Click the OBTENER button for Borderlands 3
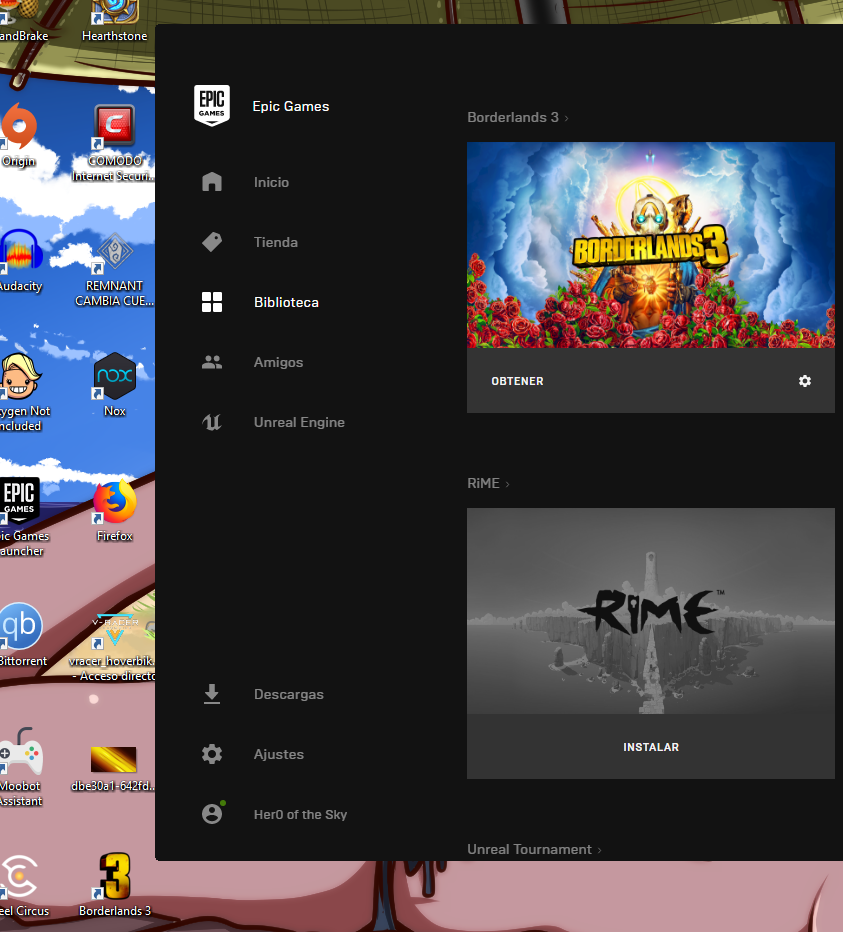 [x=517, y=381]
